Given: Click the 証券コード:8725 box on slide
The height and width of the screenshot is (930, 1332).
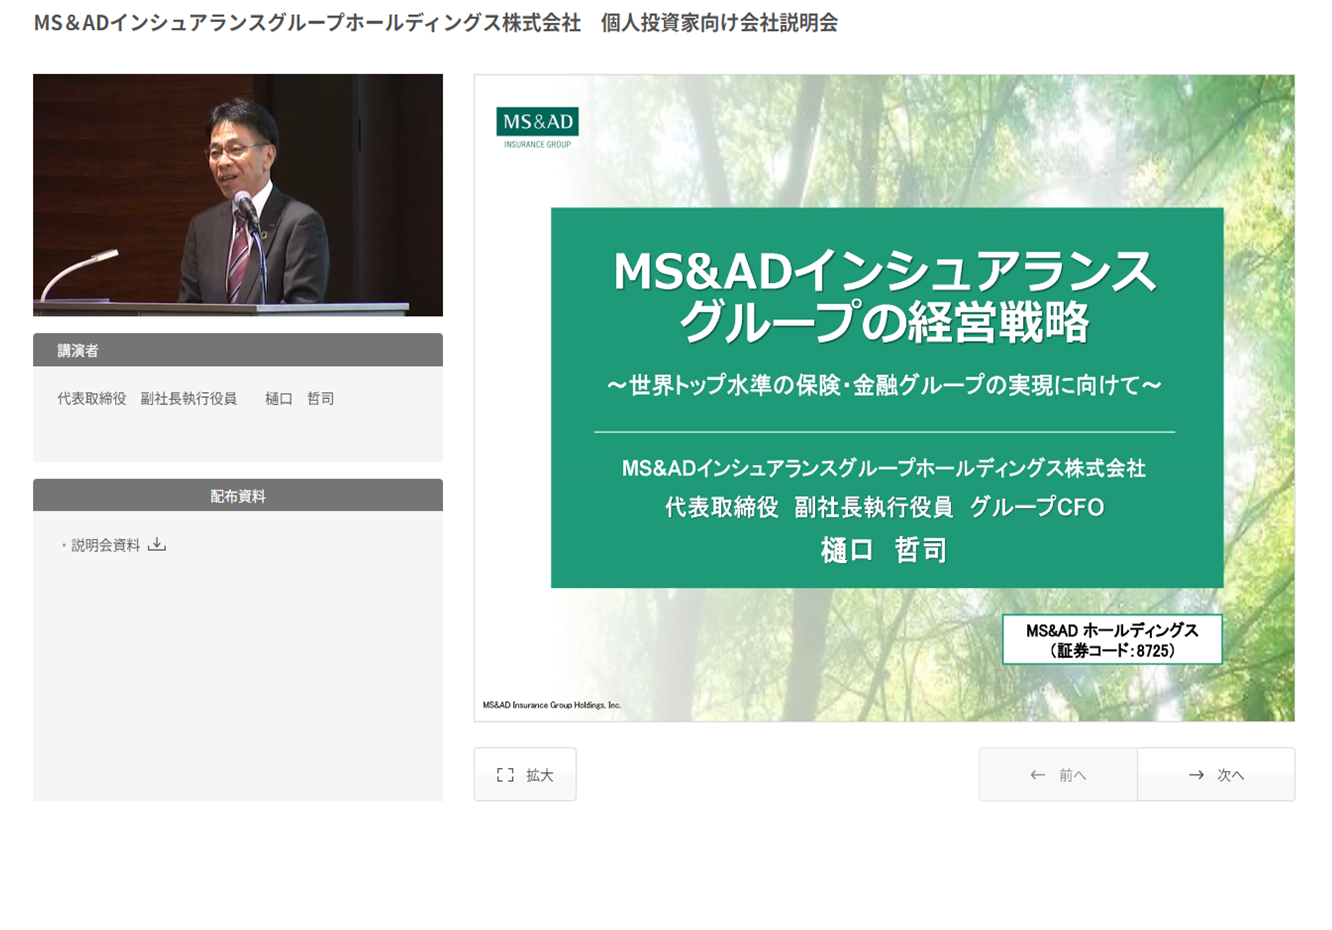Looking at the screenshot, I should [1112, 640].
